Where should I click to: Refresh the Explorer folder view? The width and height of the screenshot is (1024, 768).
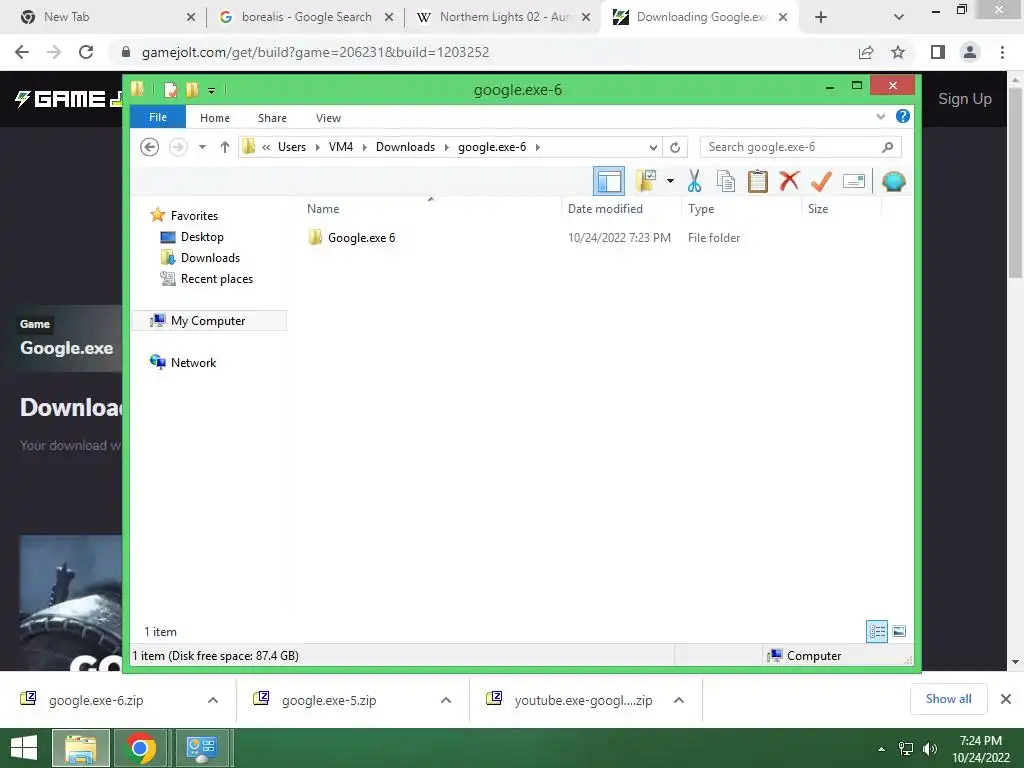coord(675,148)
